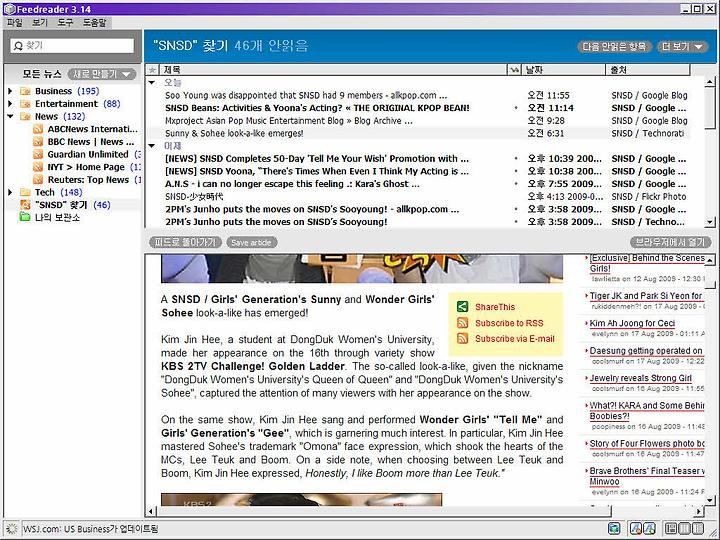Click the first font size icon in status bar
This screenshot has height=540, width=720.
tap(636, 529)
